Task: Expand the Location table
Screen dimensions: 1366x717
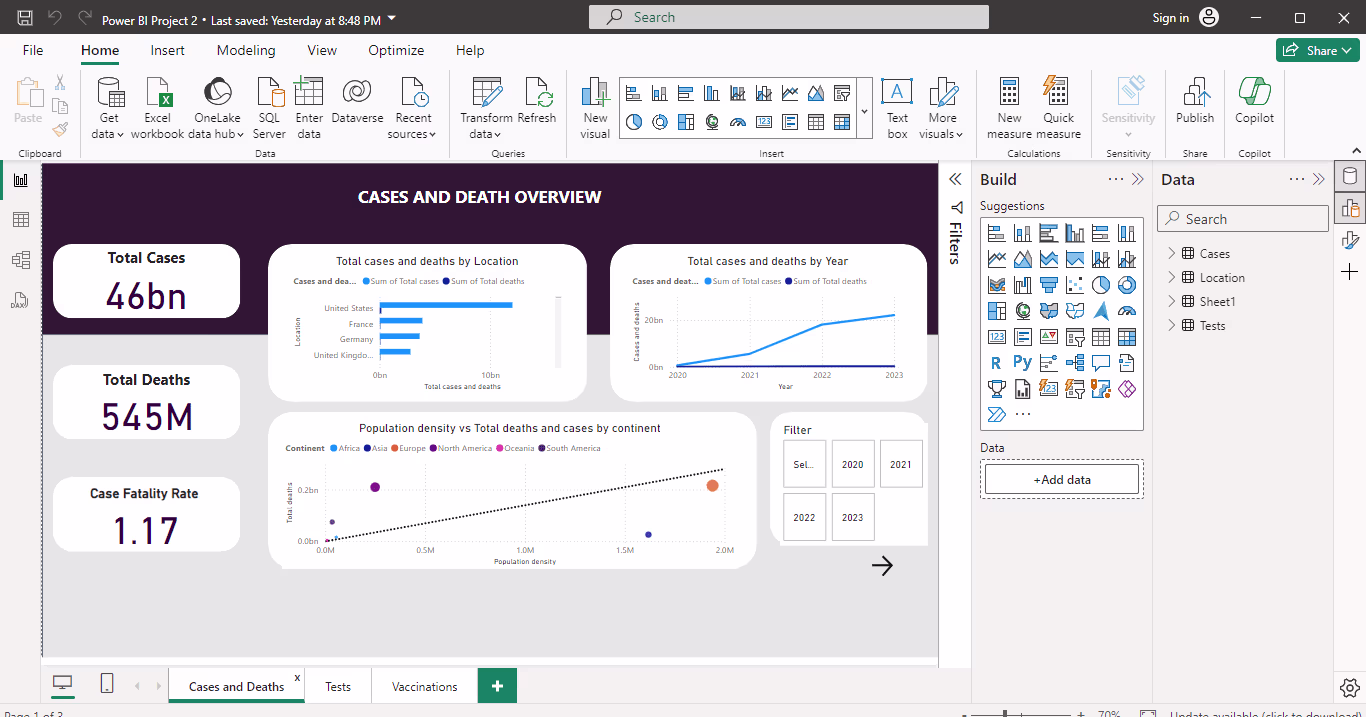Action: click(1172, 277)
